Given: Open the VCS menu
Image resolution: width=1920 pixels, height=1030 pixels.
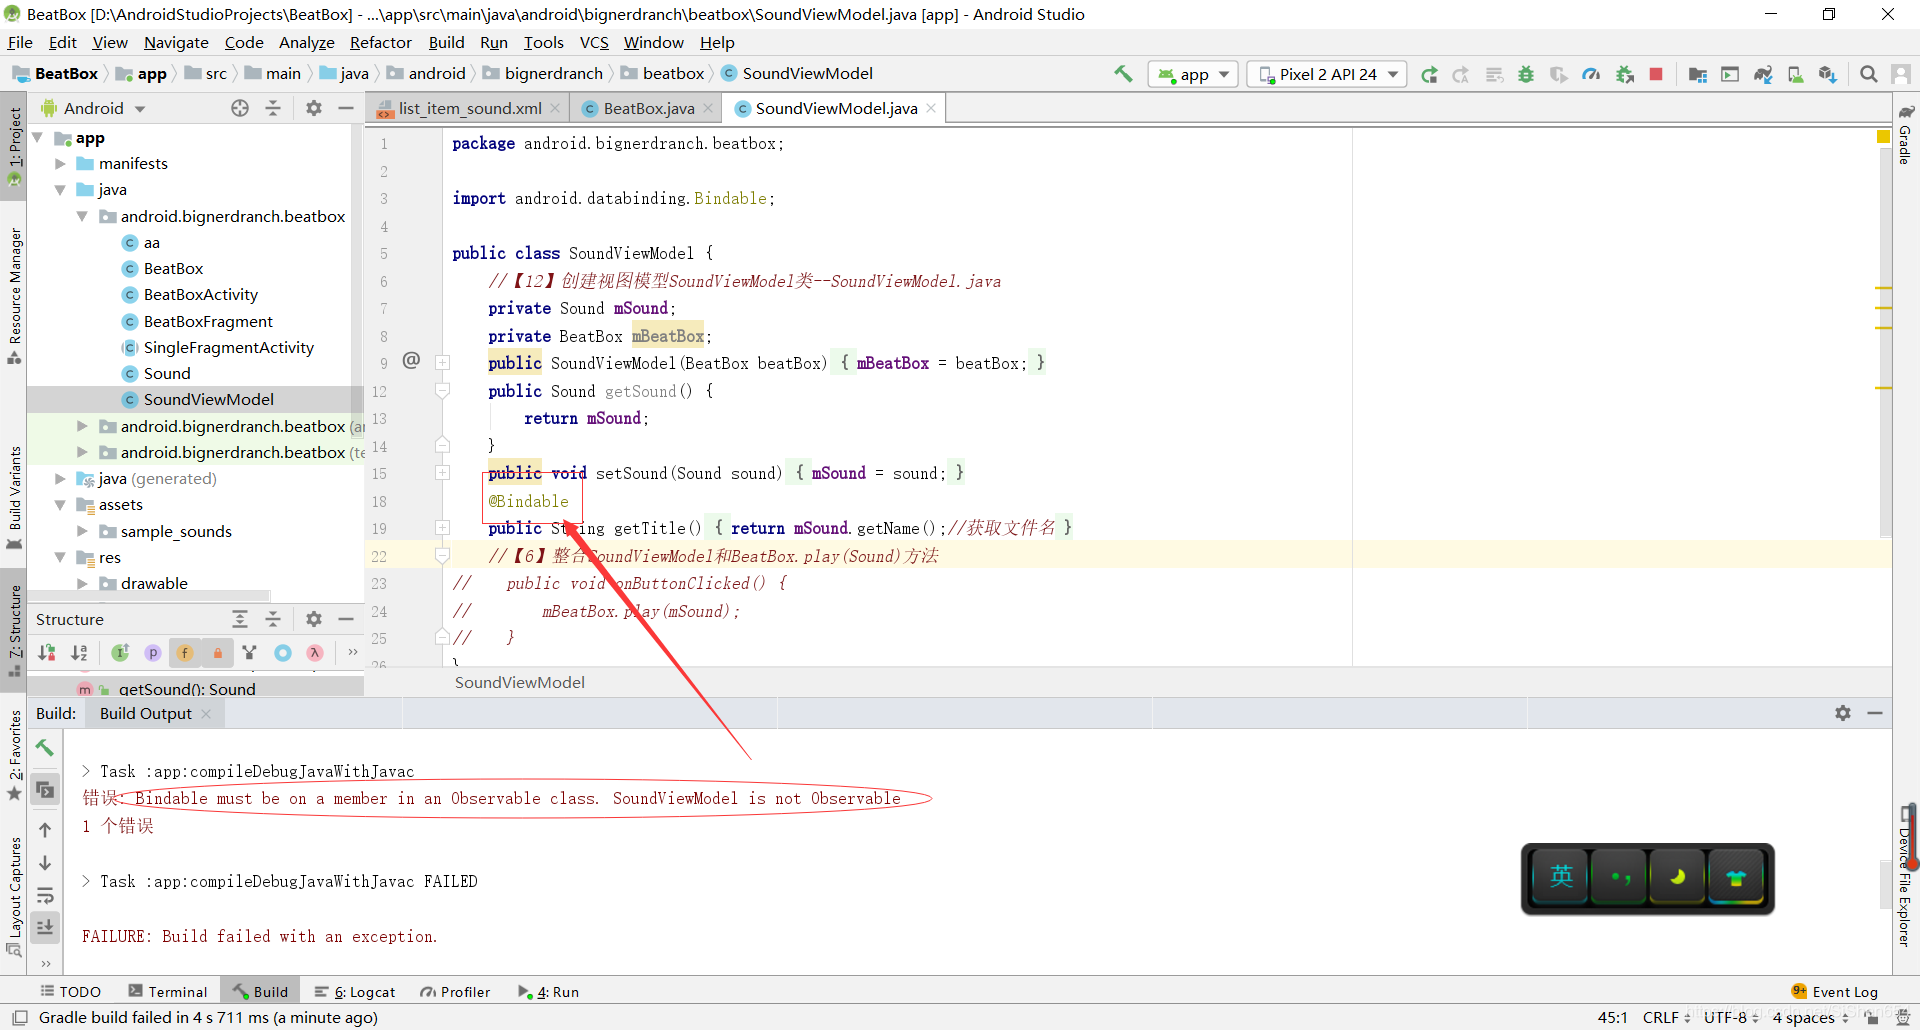Looking at the screenshot, I should tap(594, 42).
